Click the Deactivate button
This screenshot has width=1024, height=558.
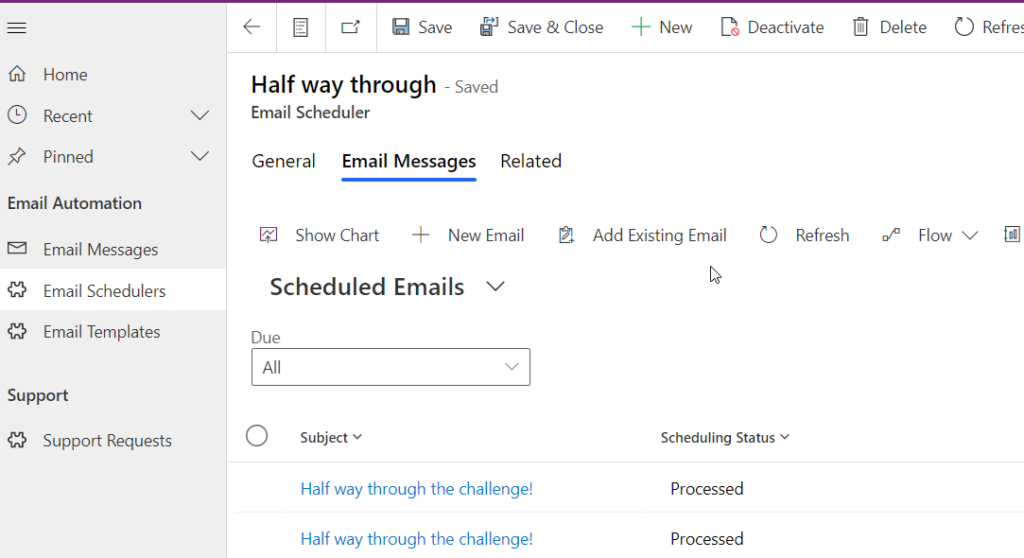click(x=772, y=27)
